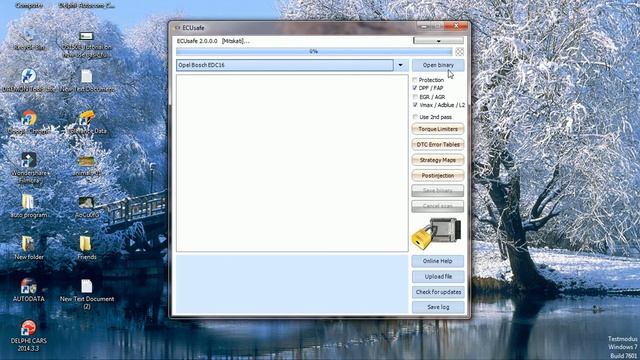640x360 pixels.
Task: Click inside the empty results list area
Action: coord(292,163)
